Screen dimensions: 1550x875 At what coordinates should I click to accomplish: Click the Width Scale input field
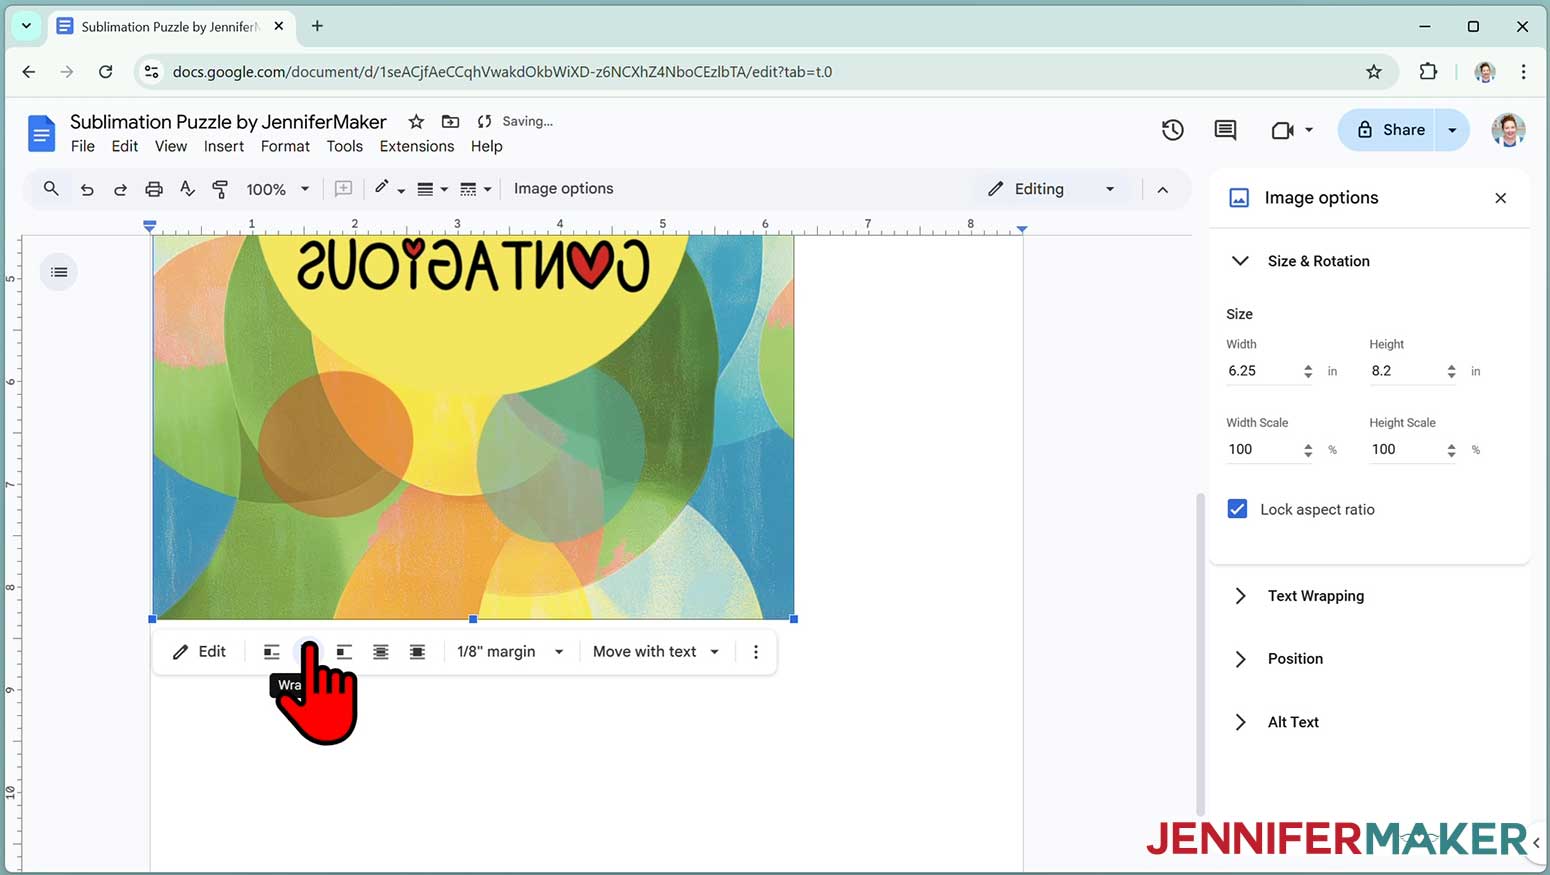point(1262,450)
